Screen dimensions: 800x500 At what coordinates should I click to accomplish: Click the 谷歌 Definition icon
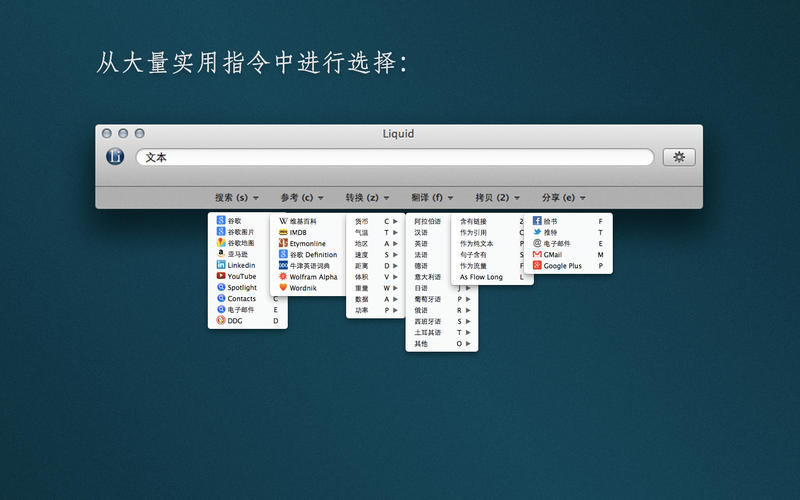coord(283,254)
